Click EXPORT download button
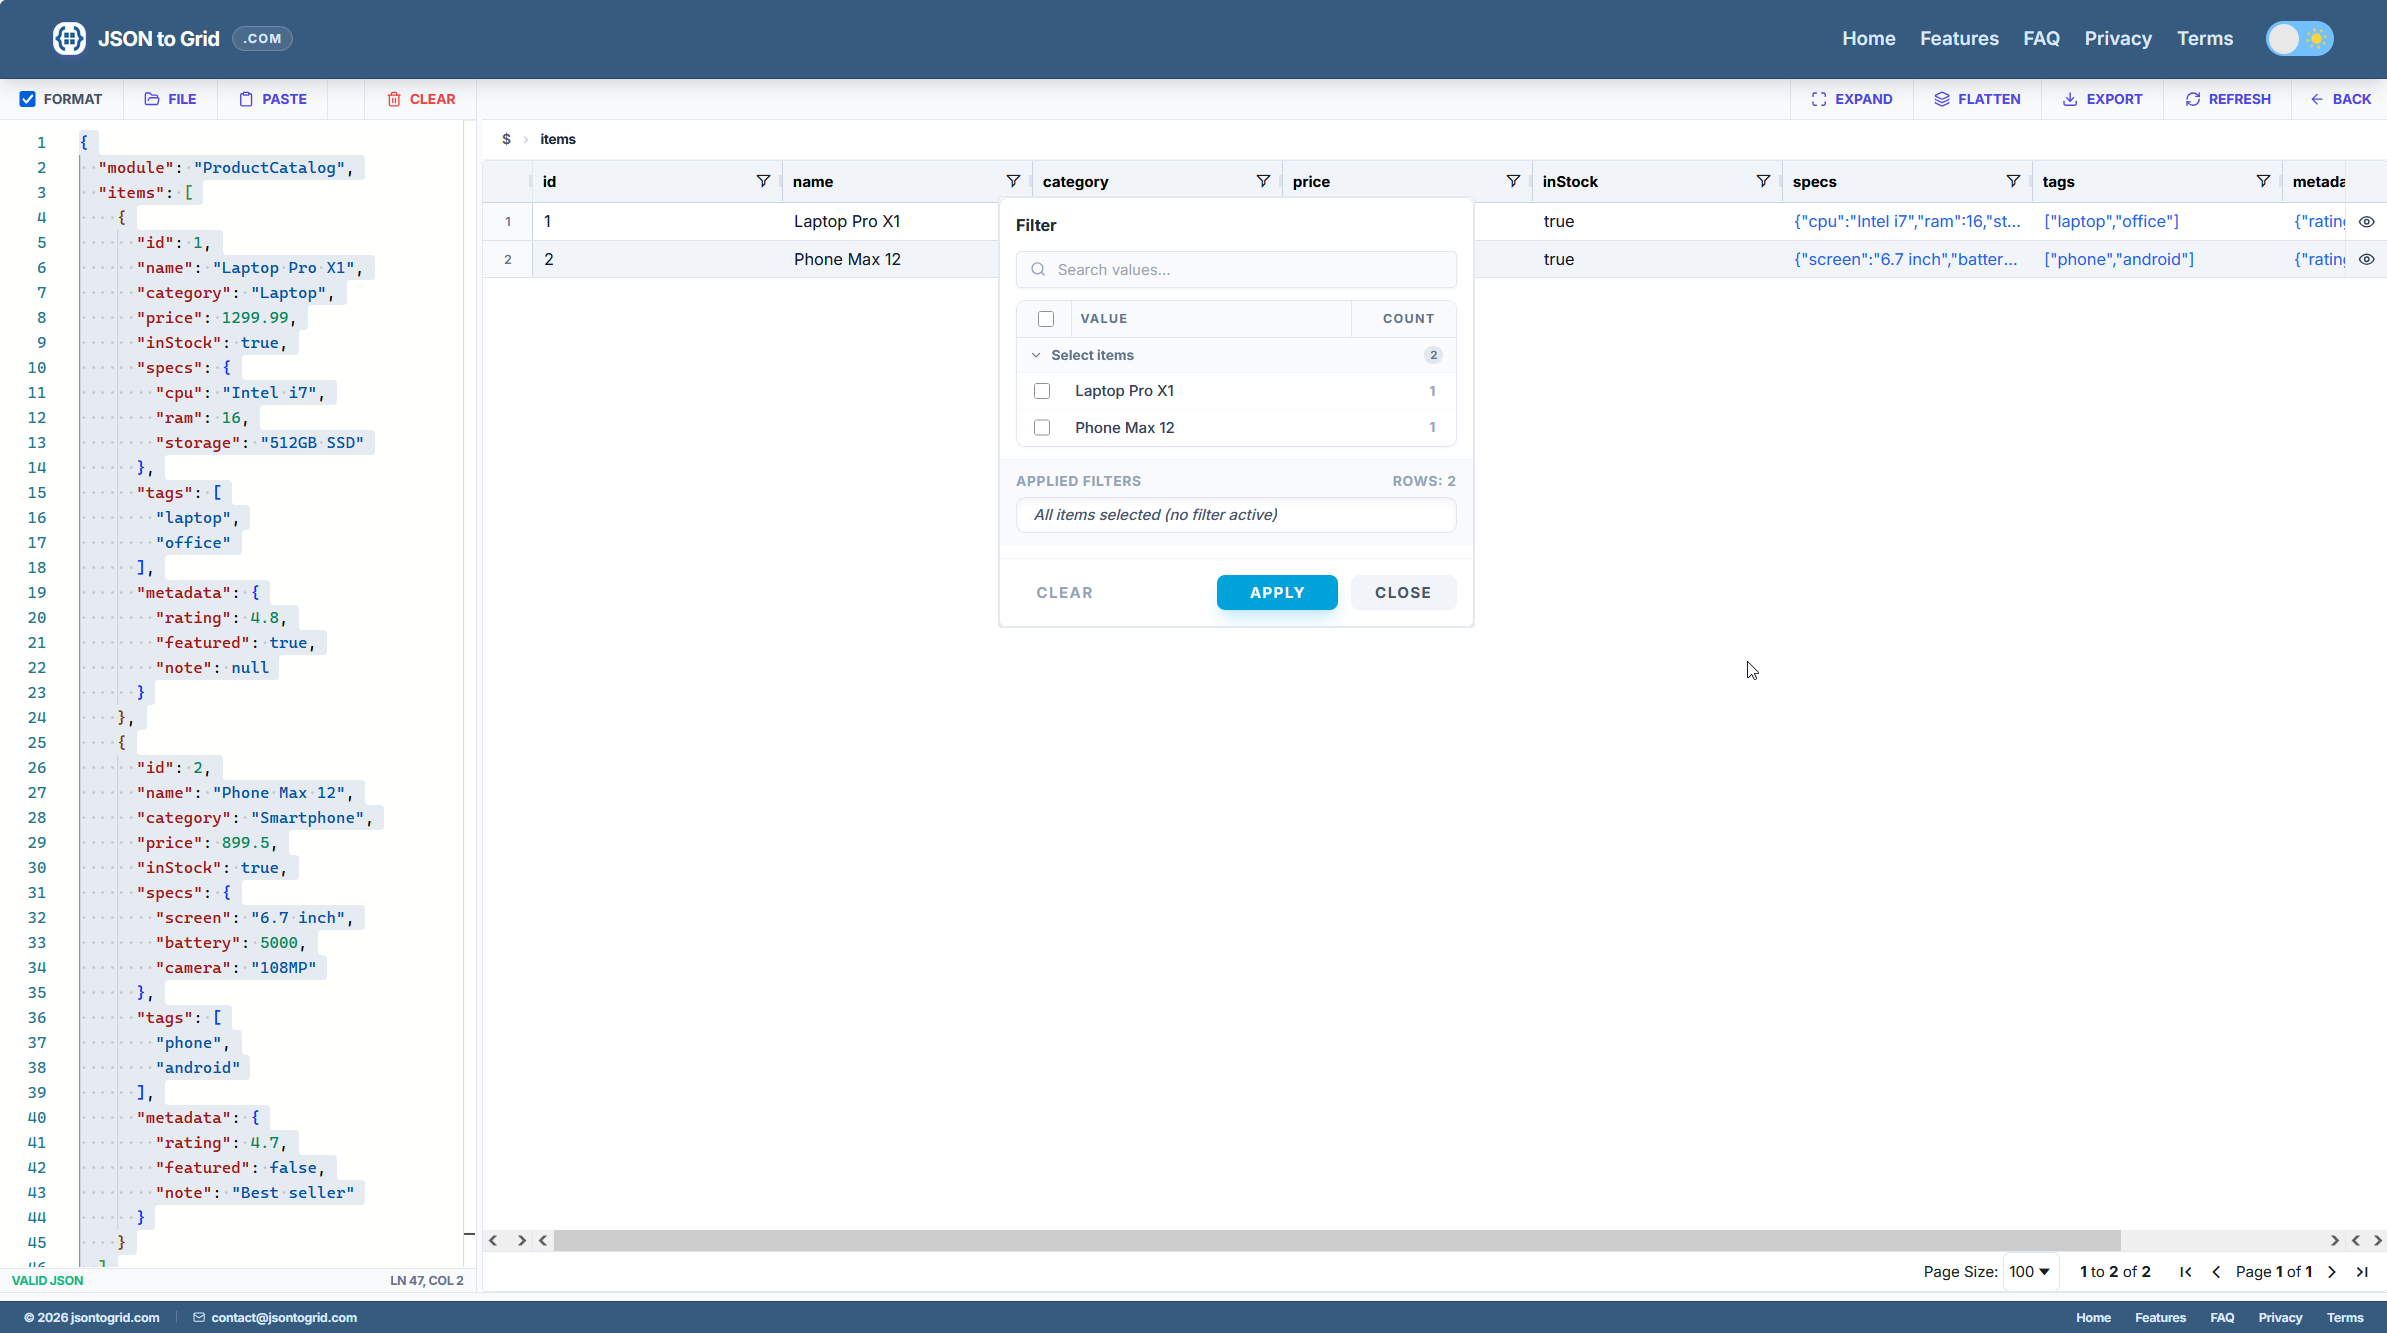The width and height of the screenshot is (2387, 1333). 2102,99
